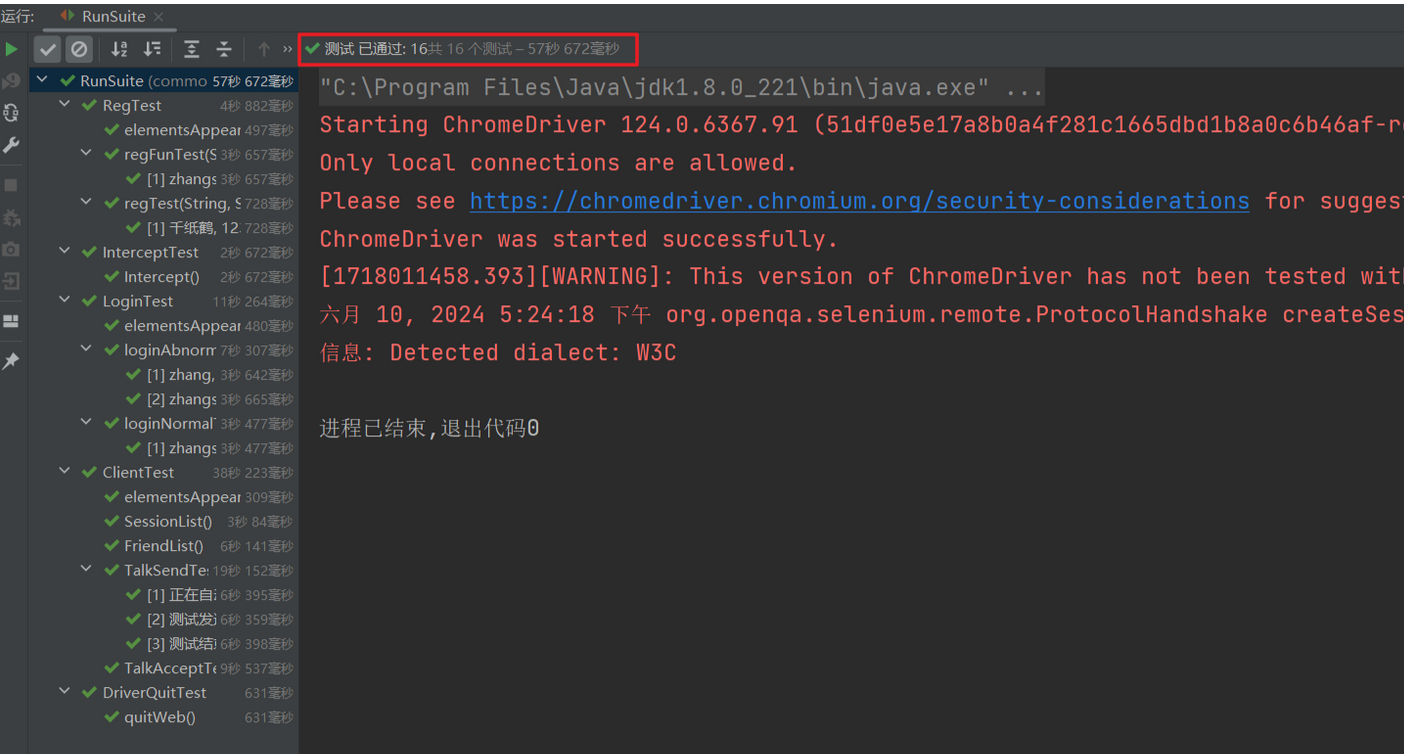Open the chromedriver security-considerations link
This screenshot has width=1404, height=754.
point(859,201)
